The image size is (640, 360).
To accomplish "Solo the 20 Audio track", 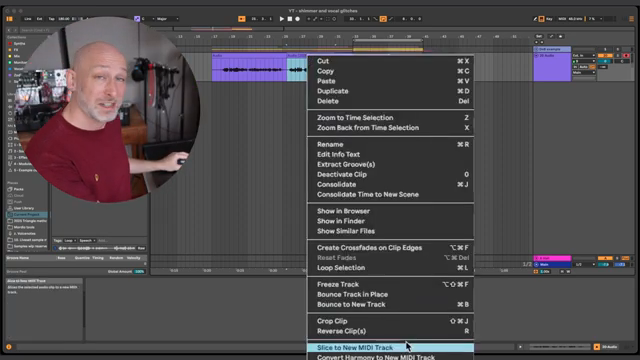I will click(618, 56).
